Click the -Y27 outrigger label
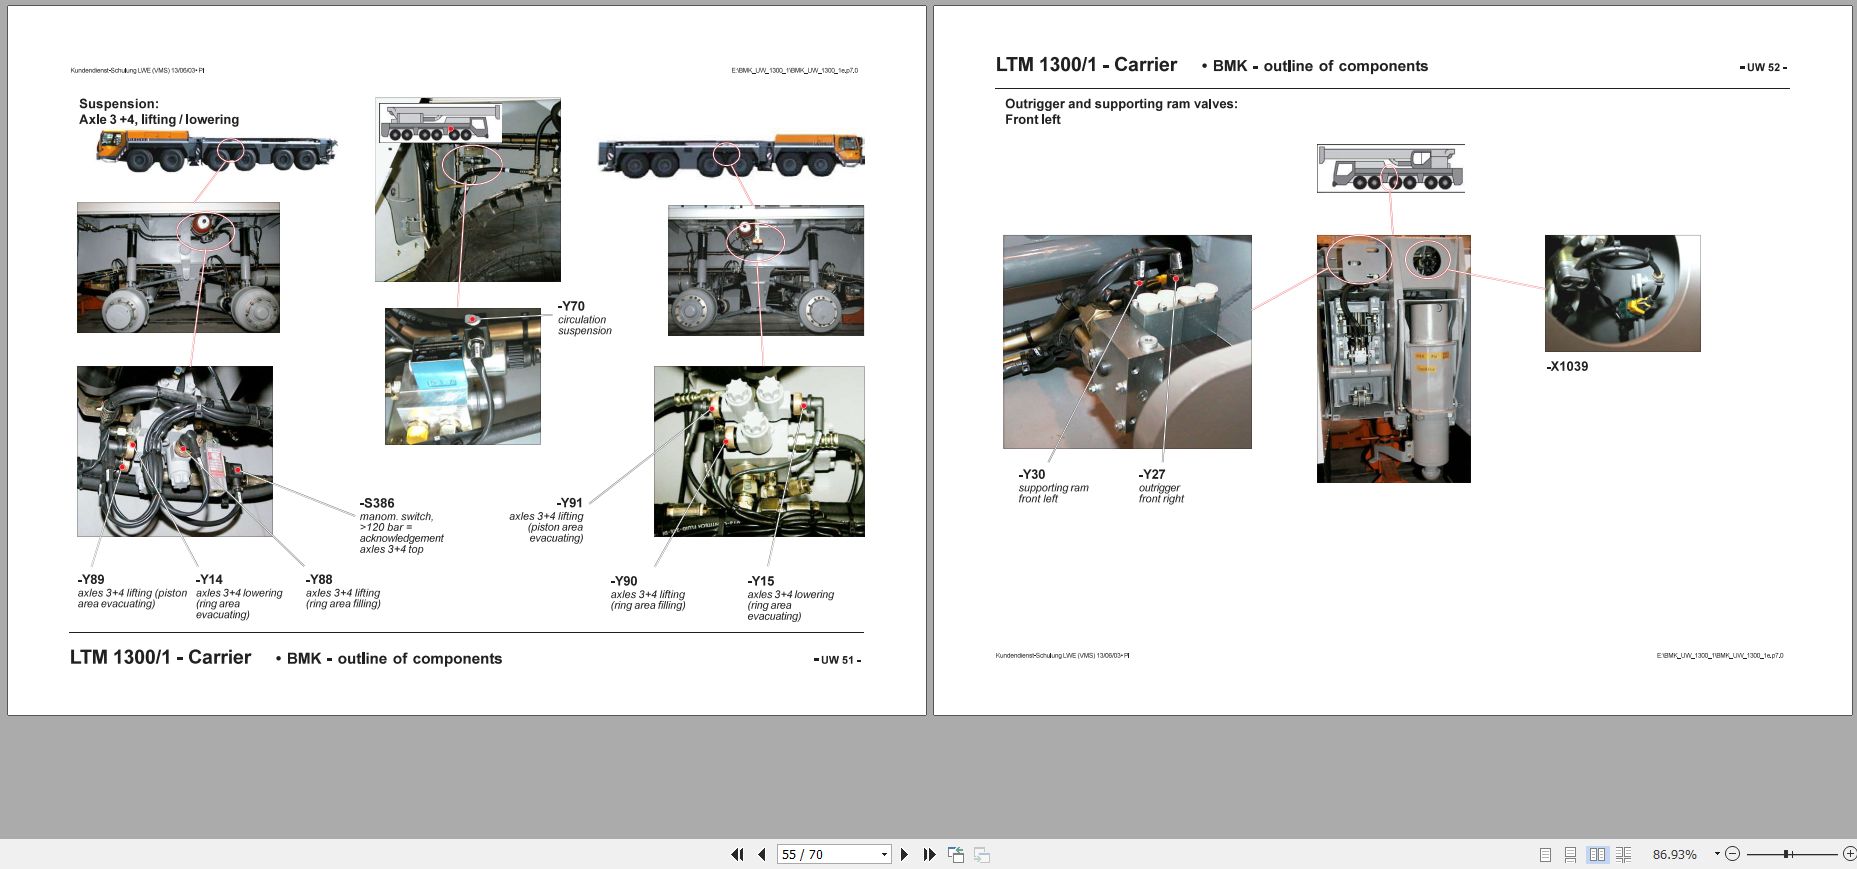The width and height of the screenshot is (1857, 869). tap(1161, 486)
